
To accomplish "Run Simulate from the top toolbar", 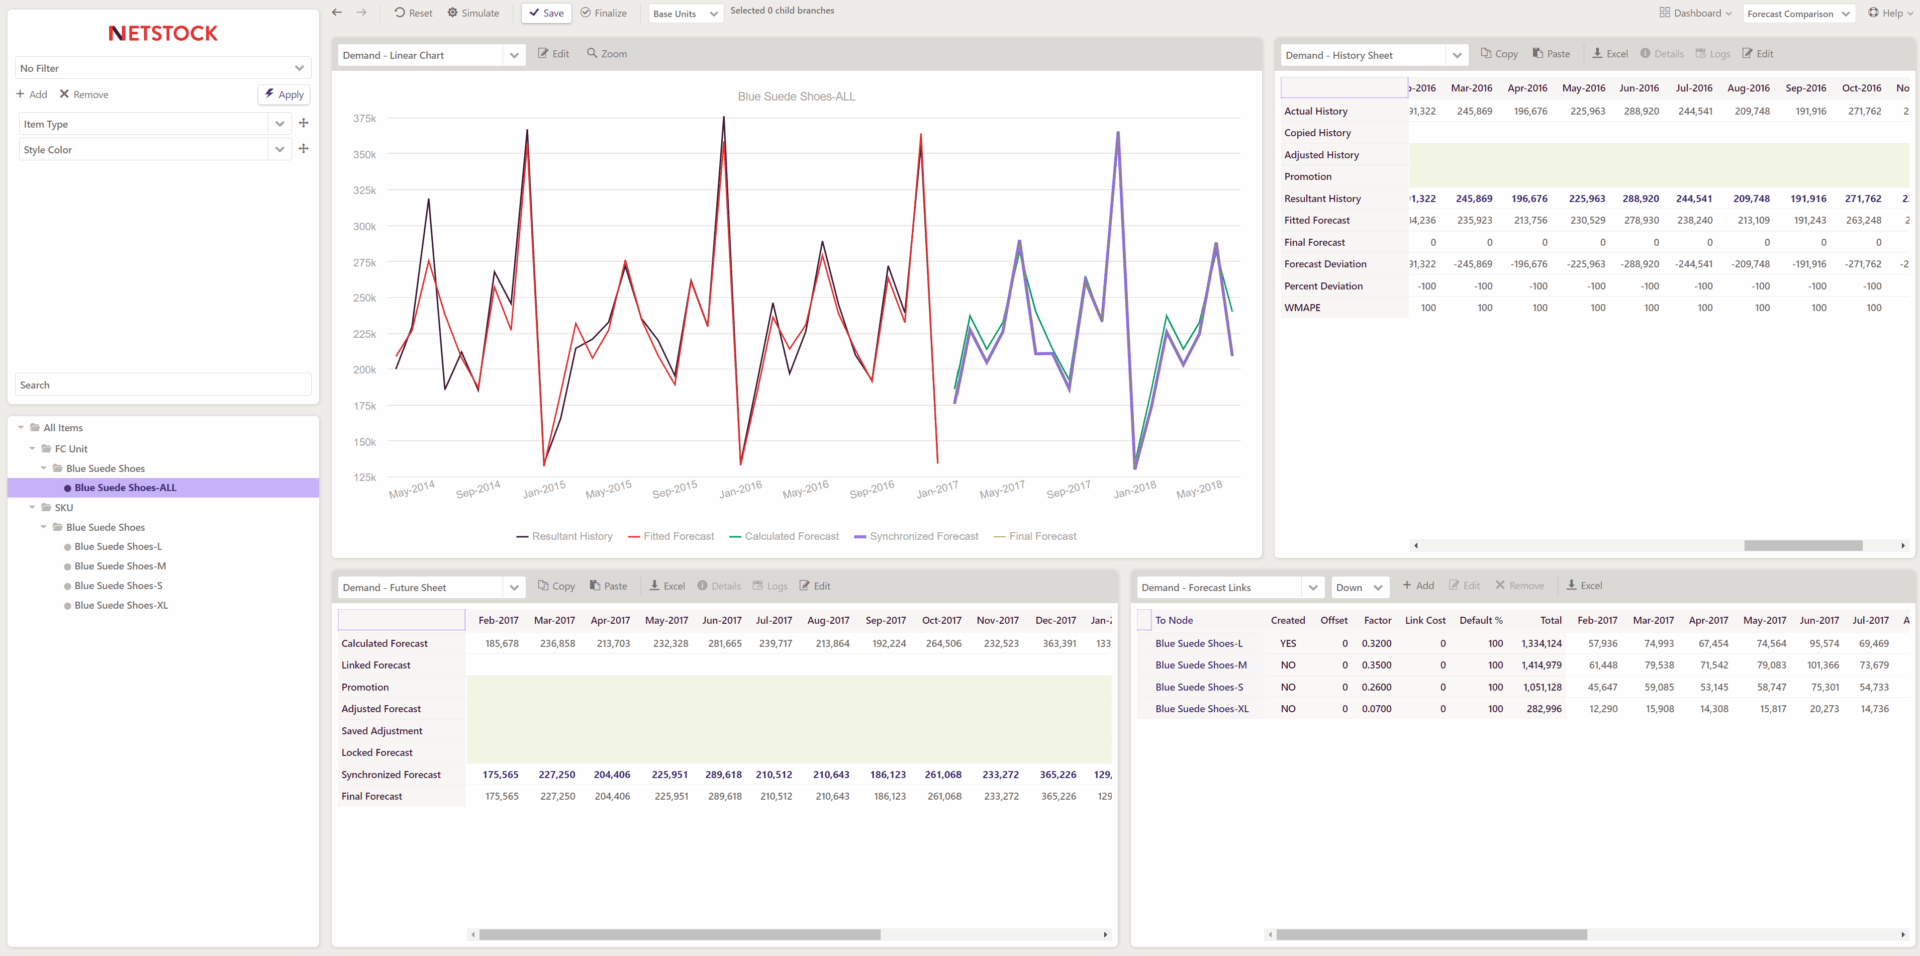I will tap(473, 13).
